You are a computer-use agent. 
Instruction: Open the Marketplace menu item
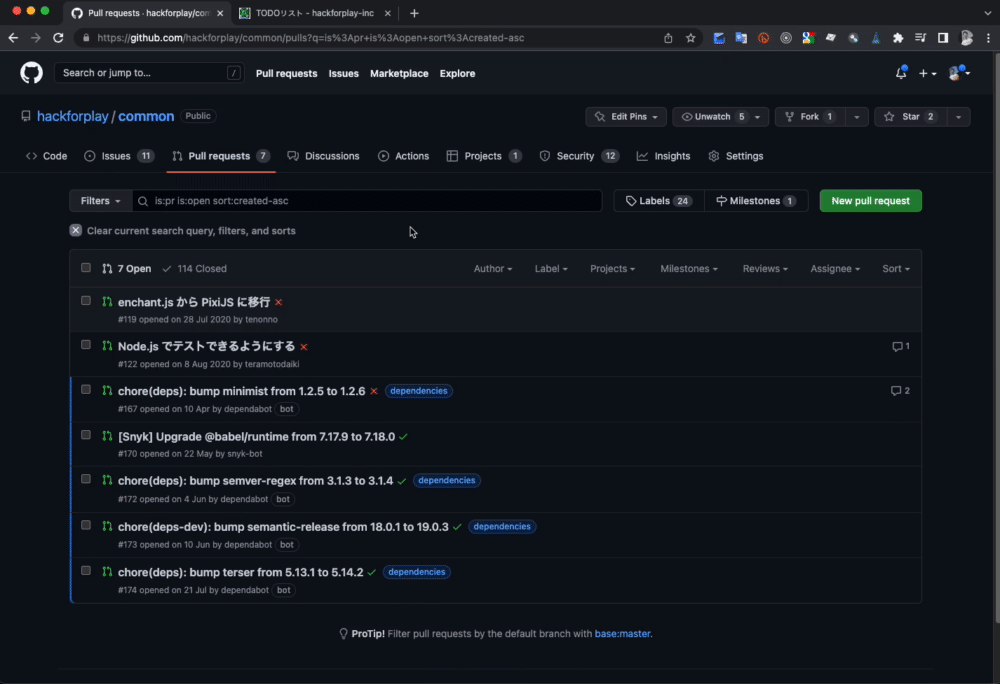400,73
